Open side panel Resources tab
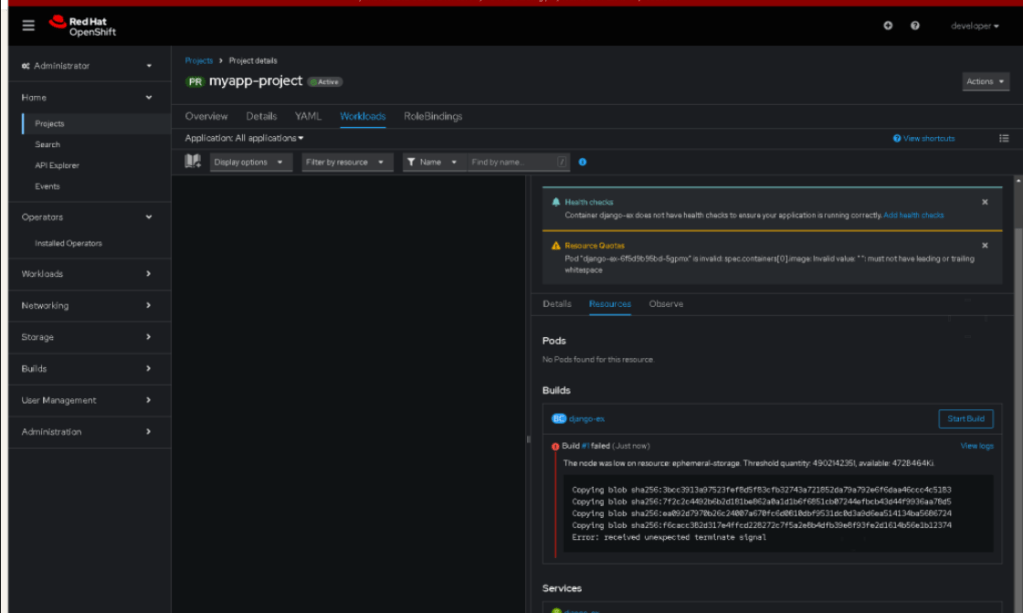 pos(609,304)
